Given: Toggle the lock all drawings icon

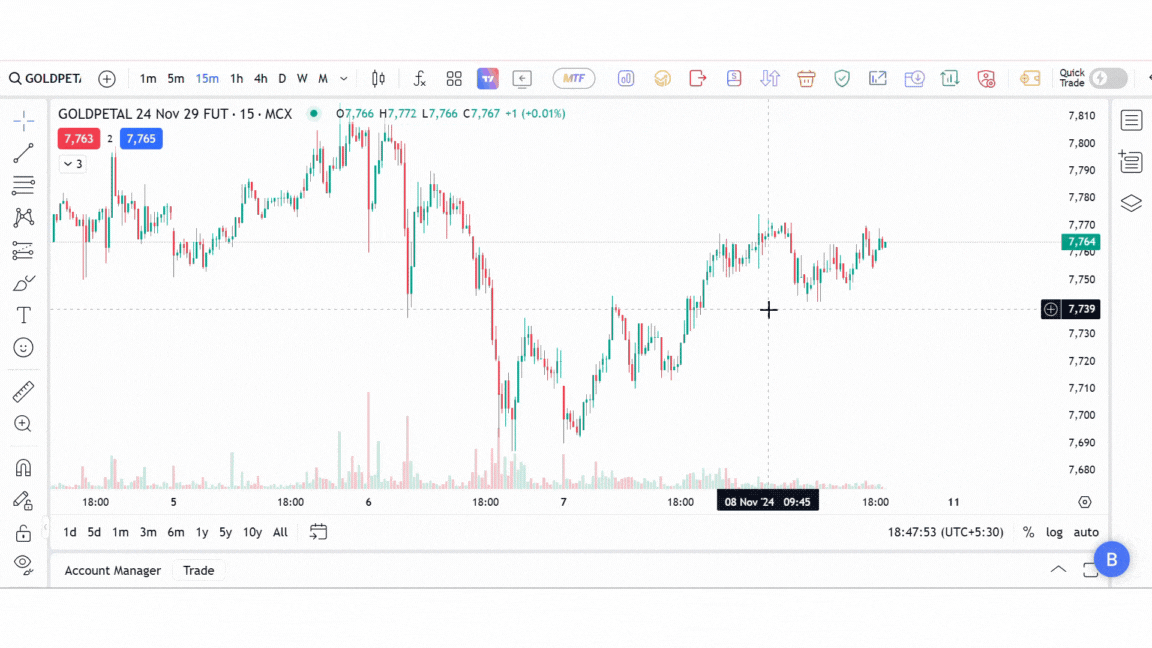Looking at the screenshot, I should coord(23,533).
